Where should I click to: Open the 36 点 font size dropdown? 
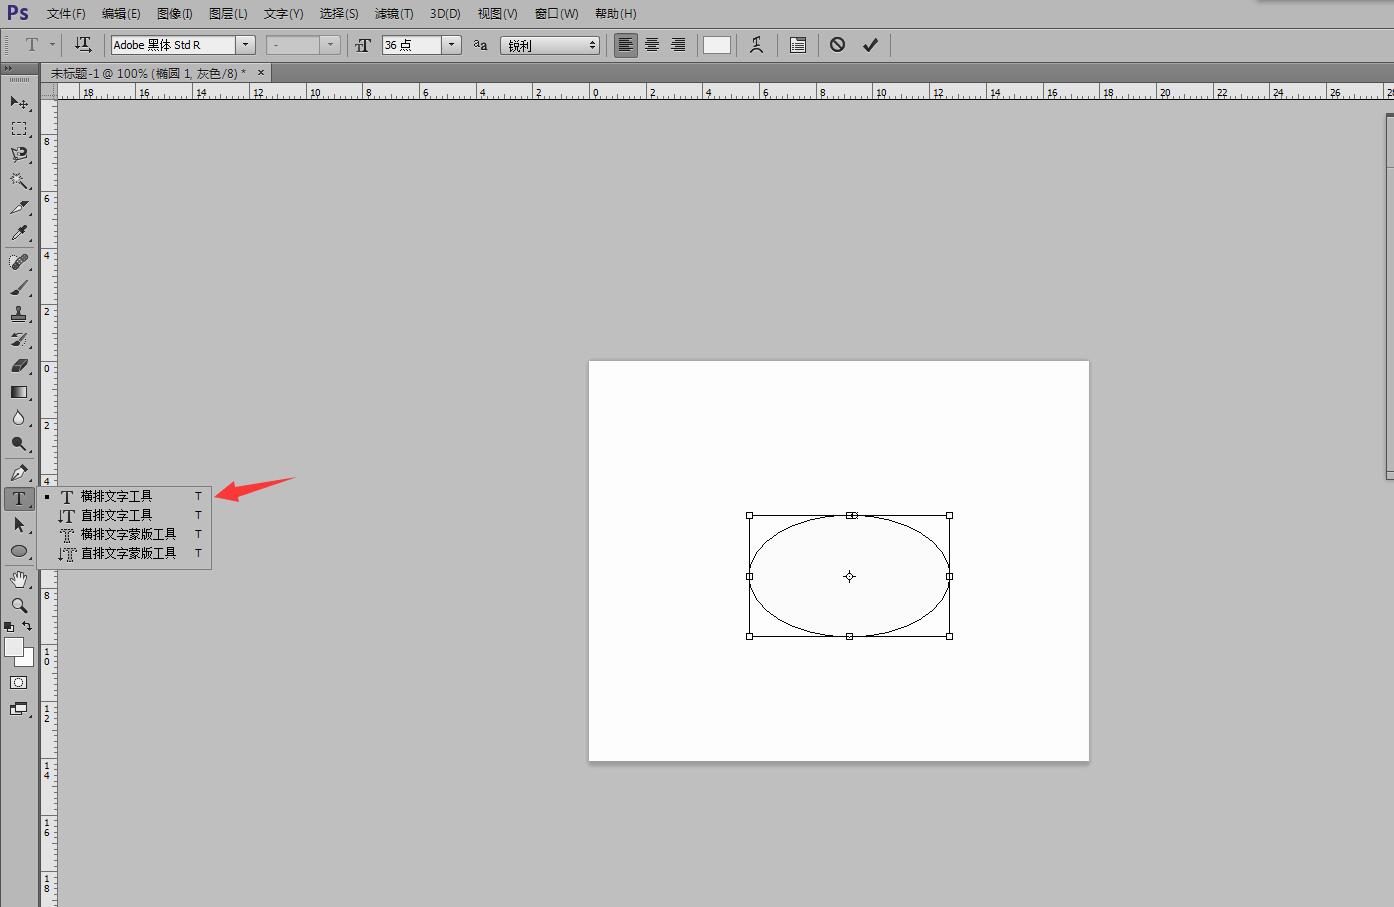pos(451,45)
